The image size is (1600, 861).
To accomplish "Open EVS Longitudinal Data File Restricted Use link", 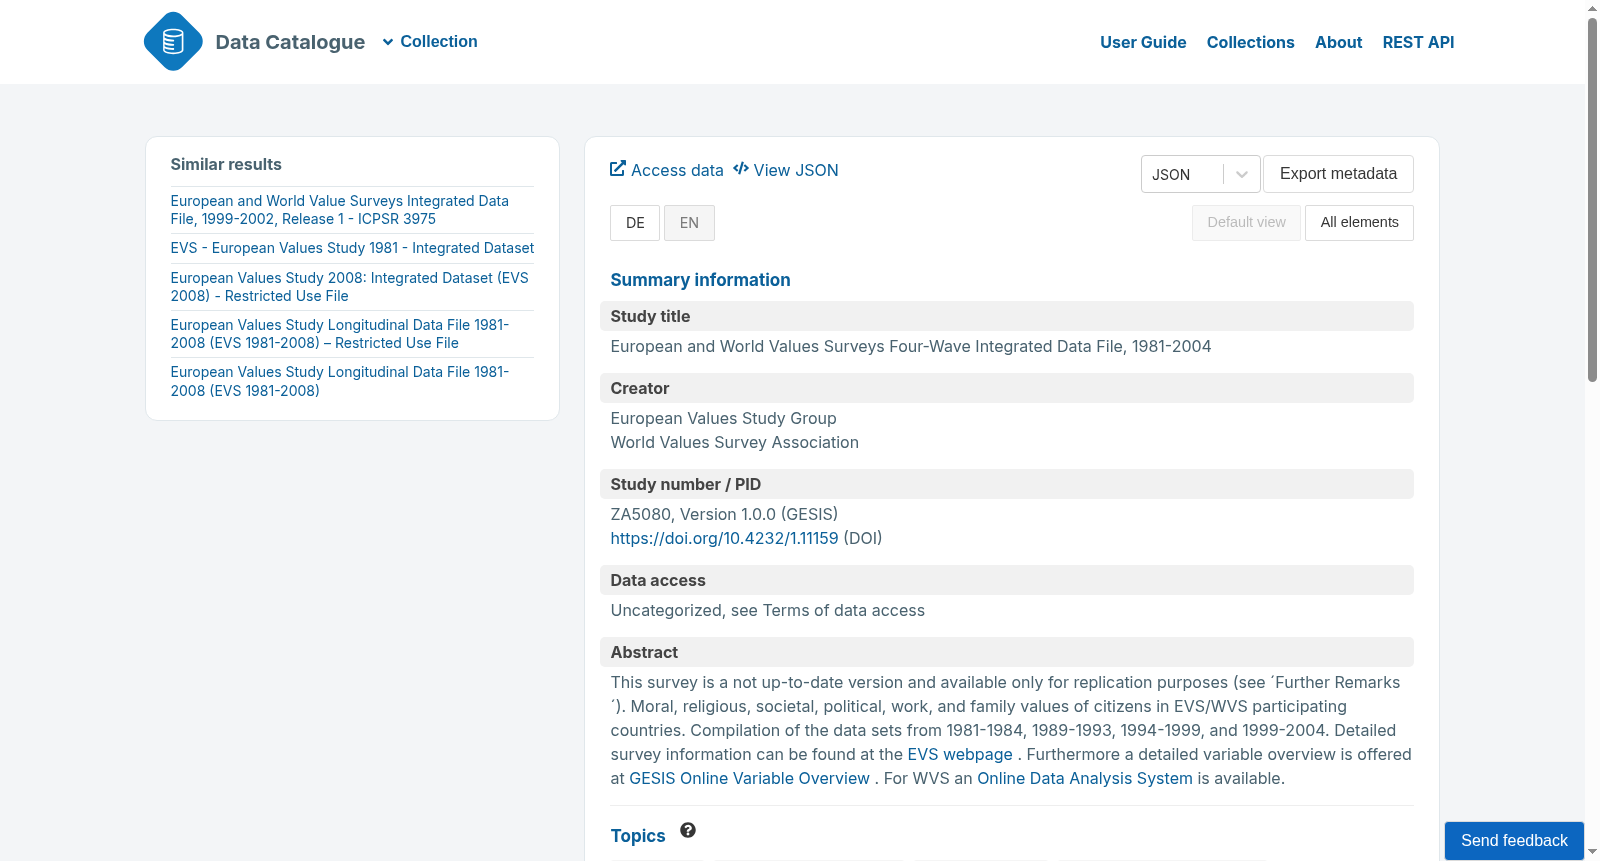I will click(340, 334).
